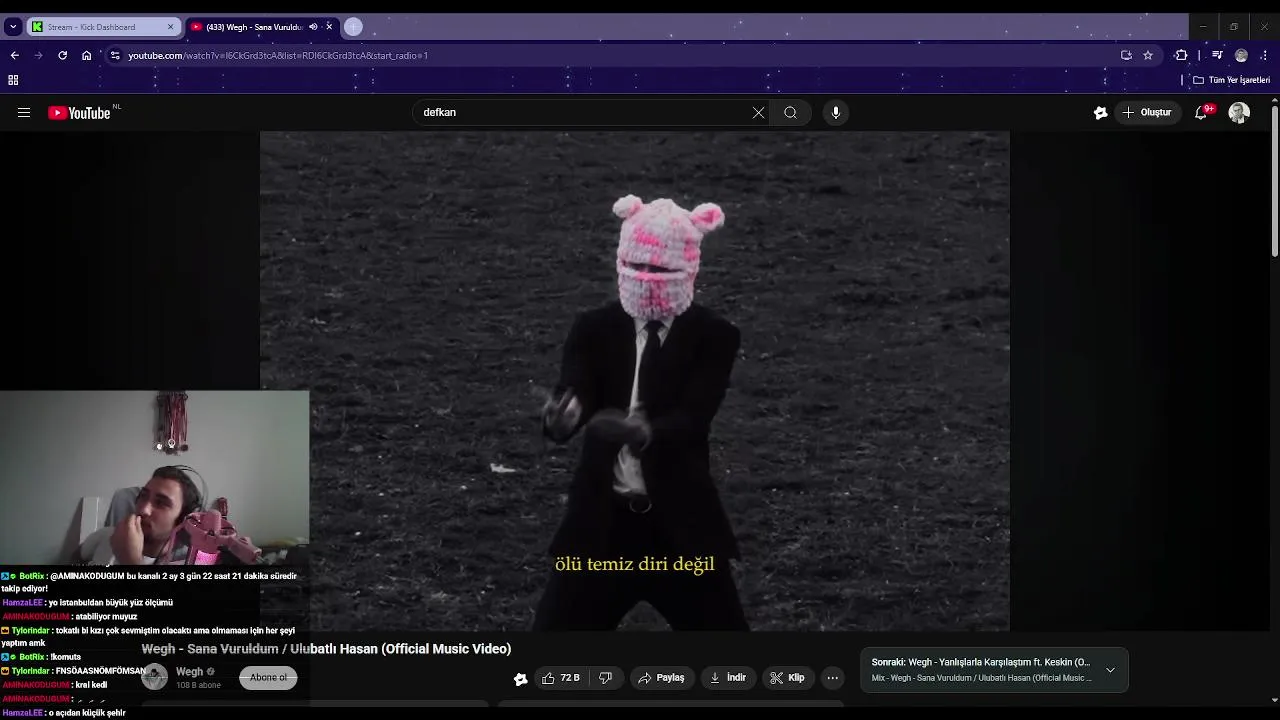
Task: Open the Wegh channel name link
Action: click(x=190, y=672)
